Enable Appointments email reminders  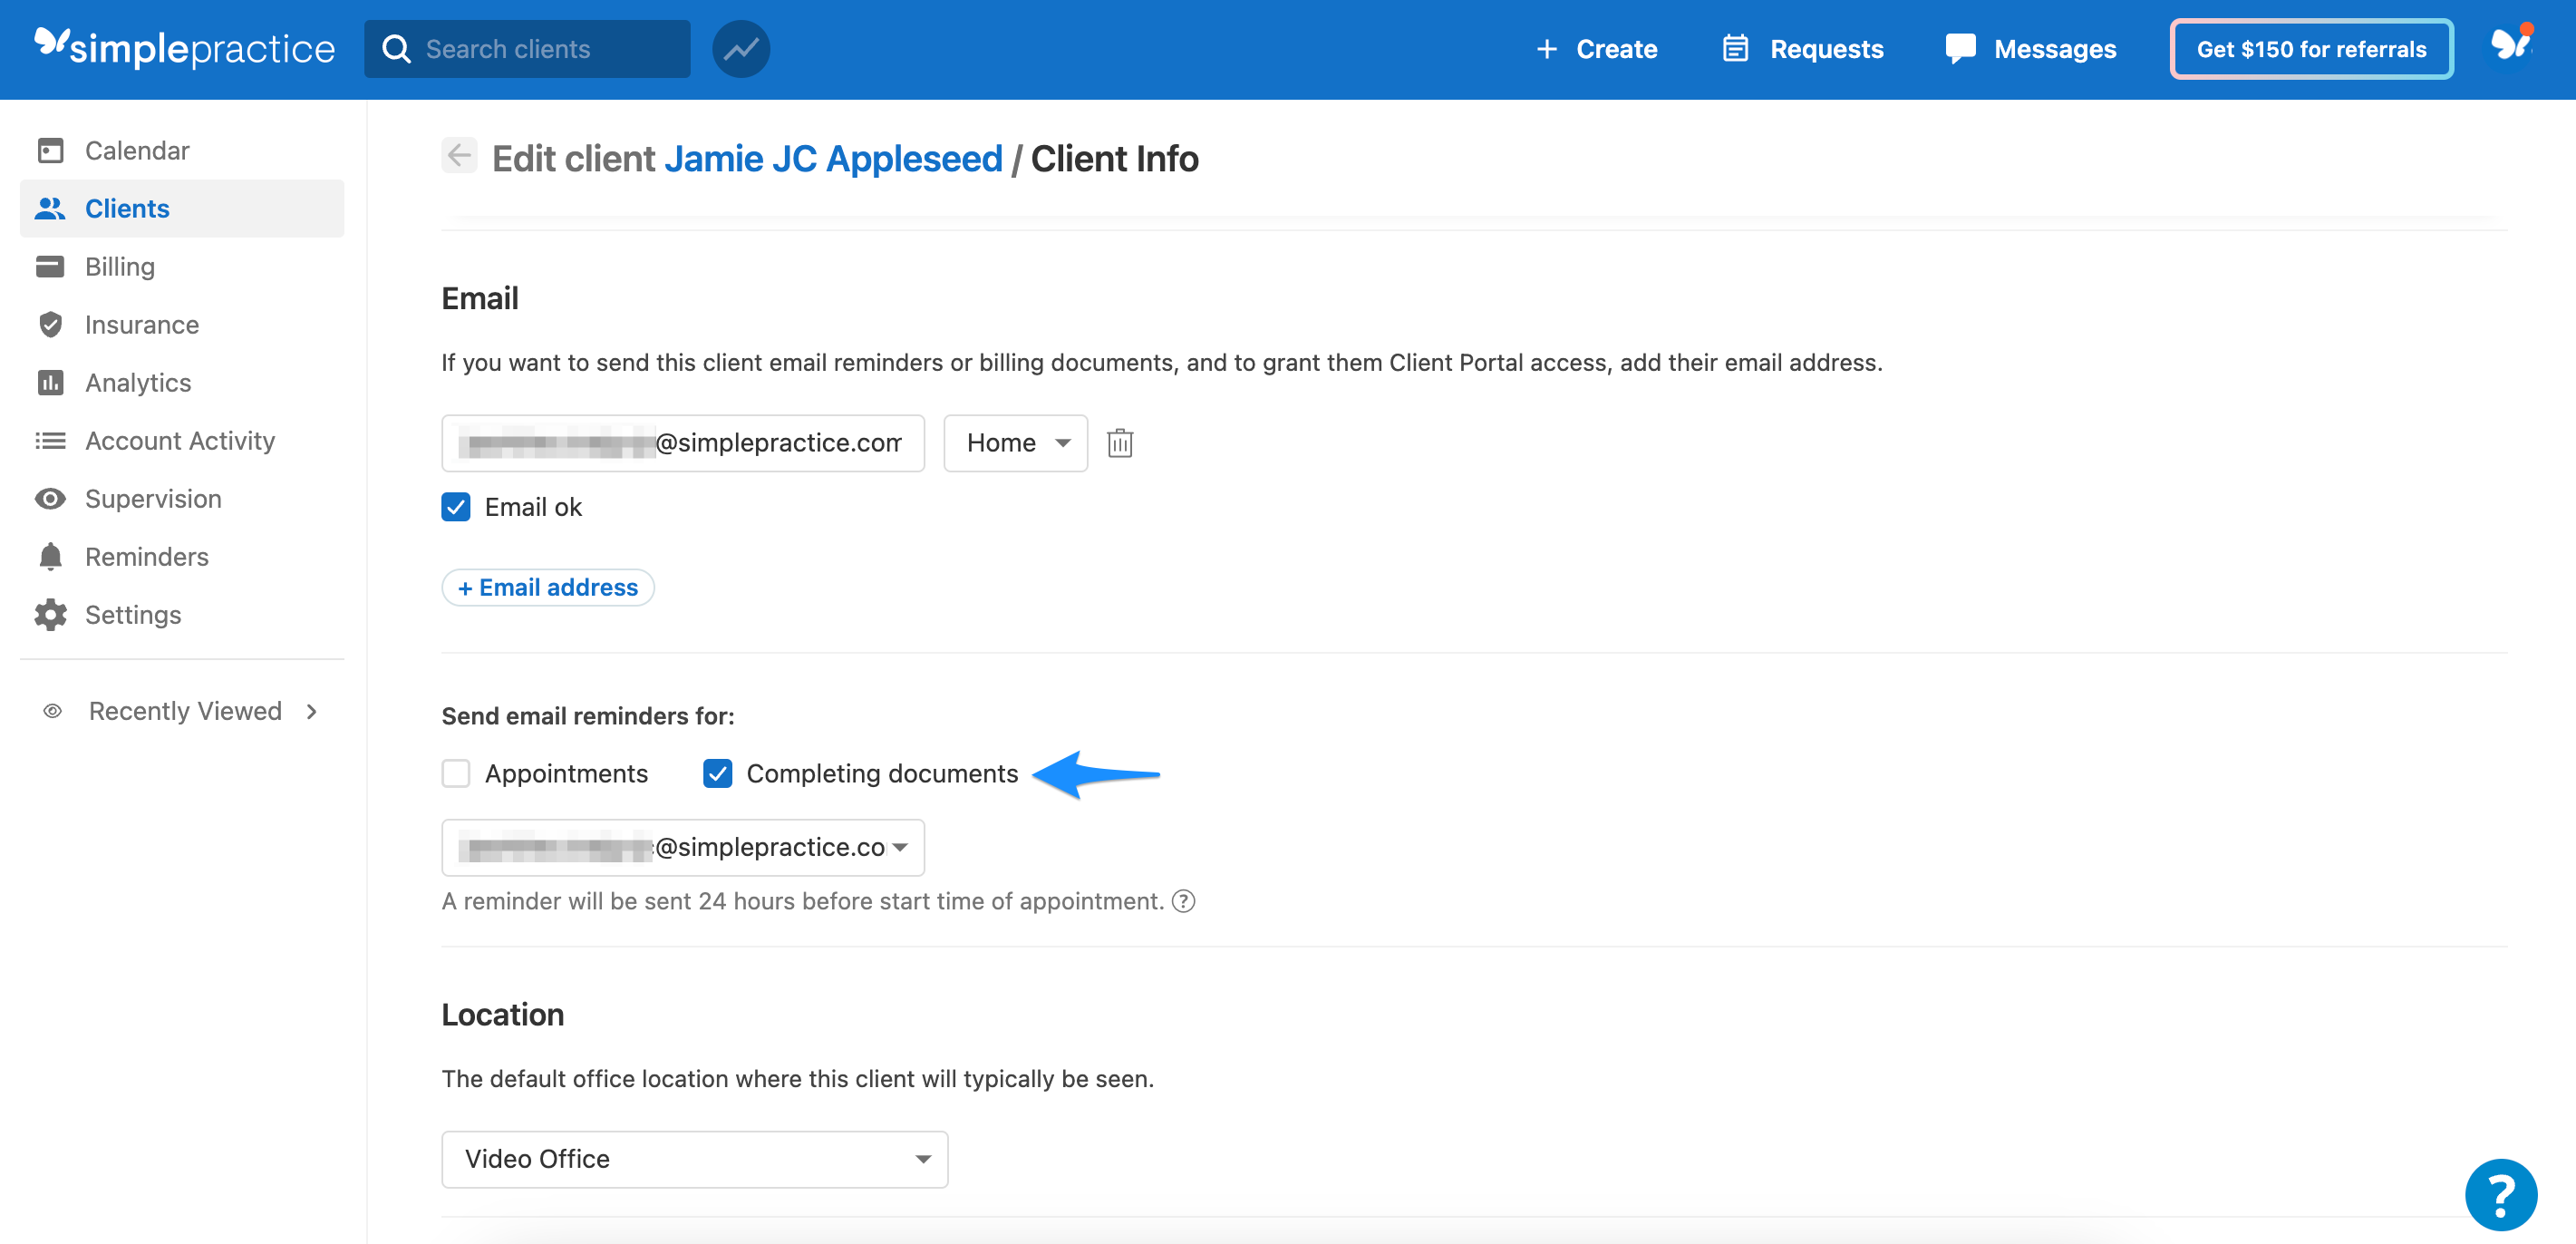(456, 773)
